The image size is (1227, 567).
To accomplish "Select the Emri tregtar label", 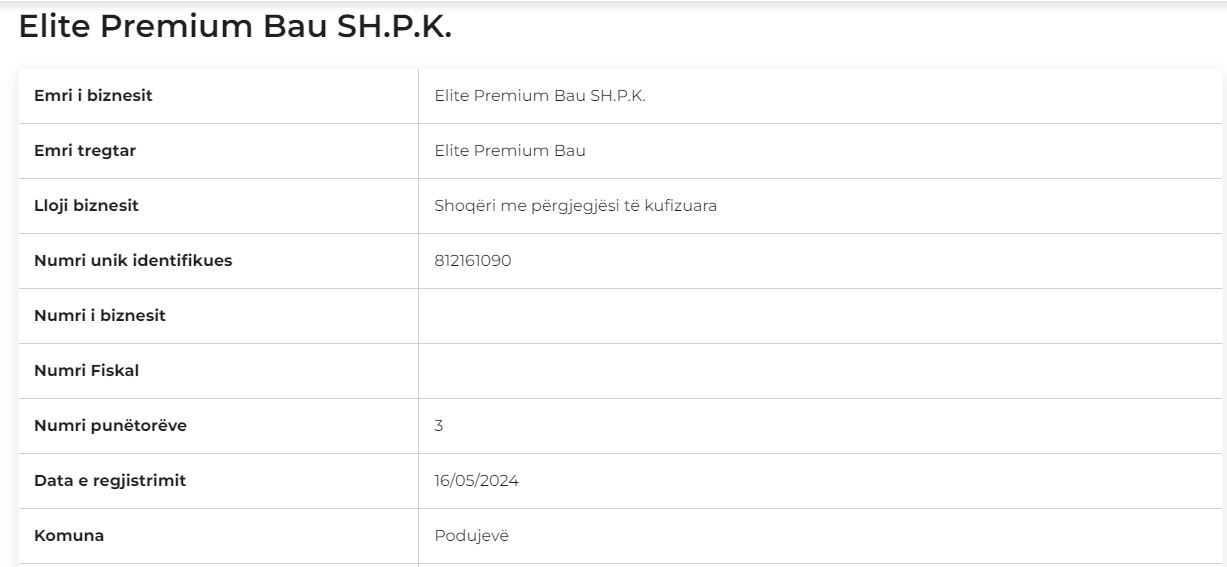I will (85, 151).
